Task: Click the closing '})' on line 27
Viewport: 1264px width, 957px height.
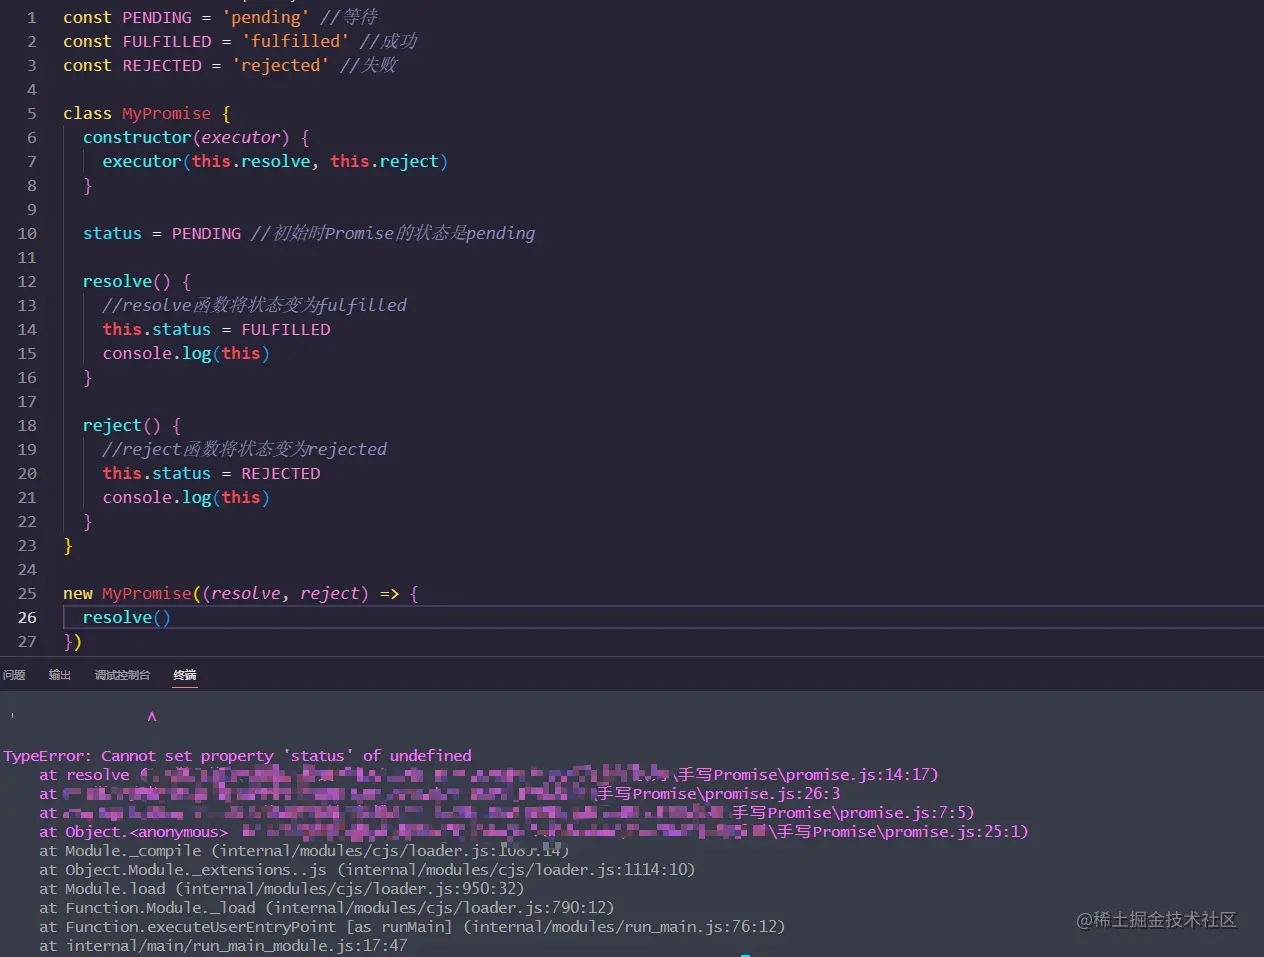Action: point(73,641)
